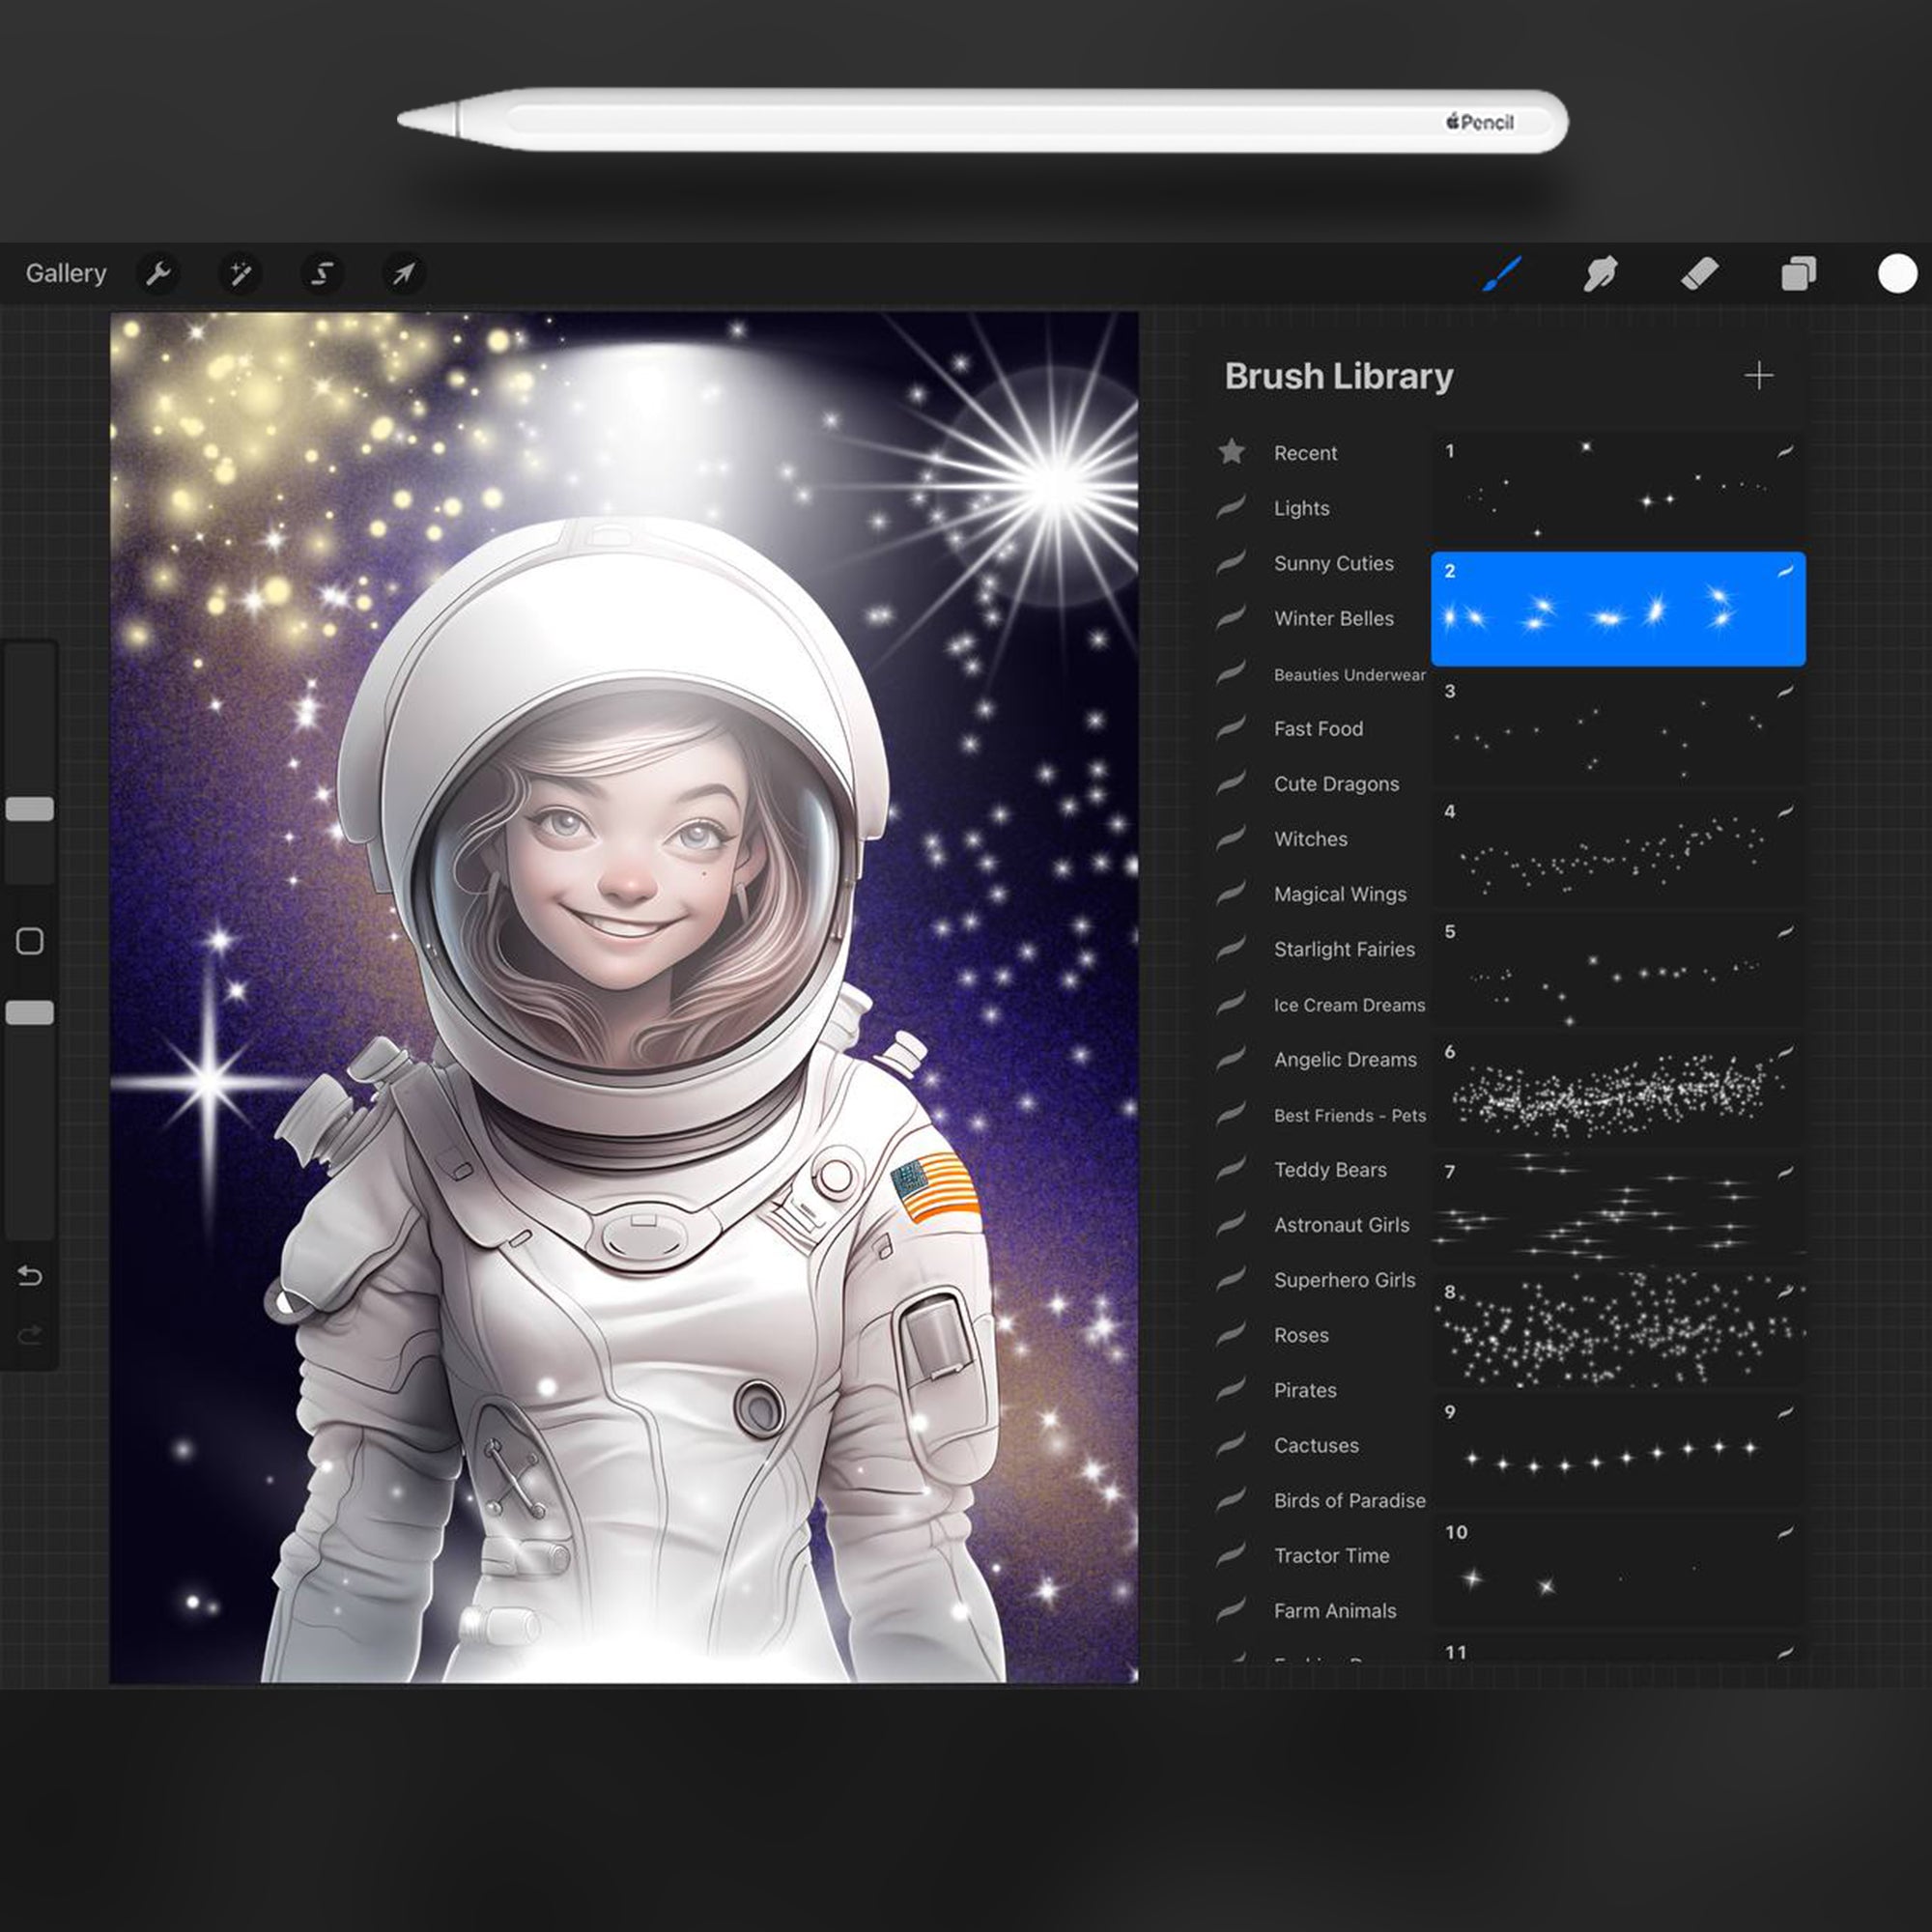The height and width of the screenshot is (1932, 1932).
Task: Open the Lights brush set
Action: click(x=1301, y=508)
